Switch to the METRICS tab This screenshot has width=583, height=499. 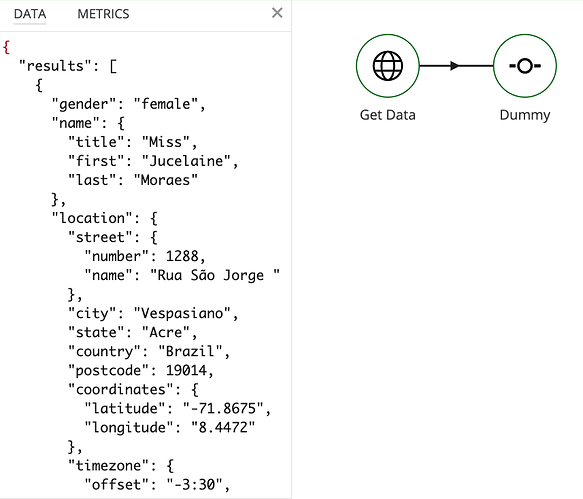point(103,14)
